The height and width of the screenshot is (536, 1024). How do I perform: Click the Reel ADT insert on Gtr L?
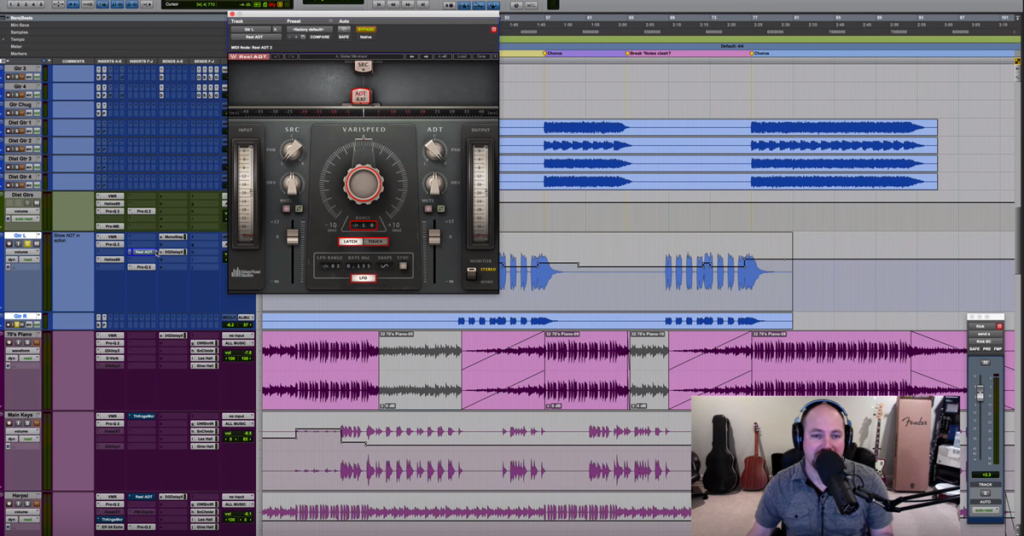click(x=142, y=252)
